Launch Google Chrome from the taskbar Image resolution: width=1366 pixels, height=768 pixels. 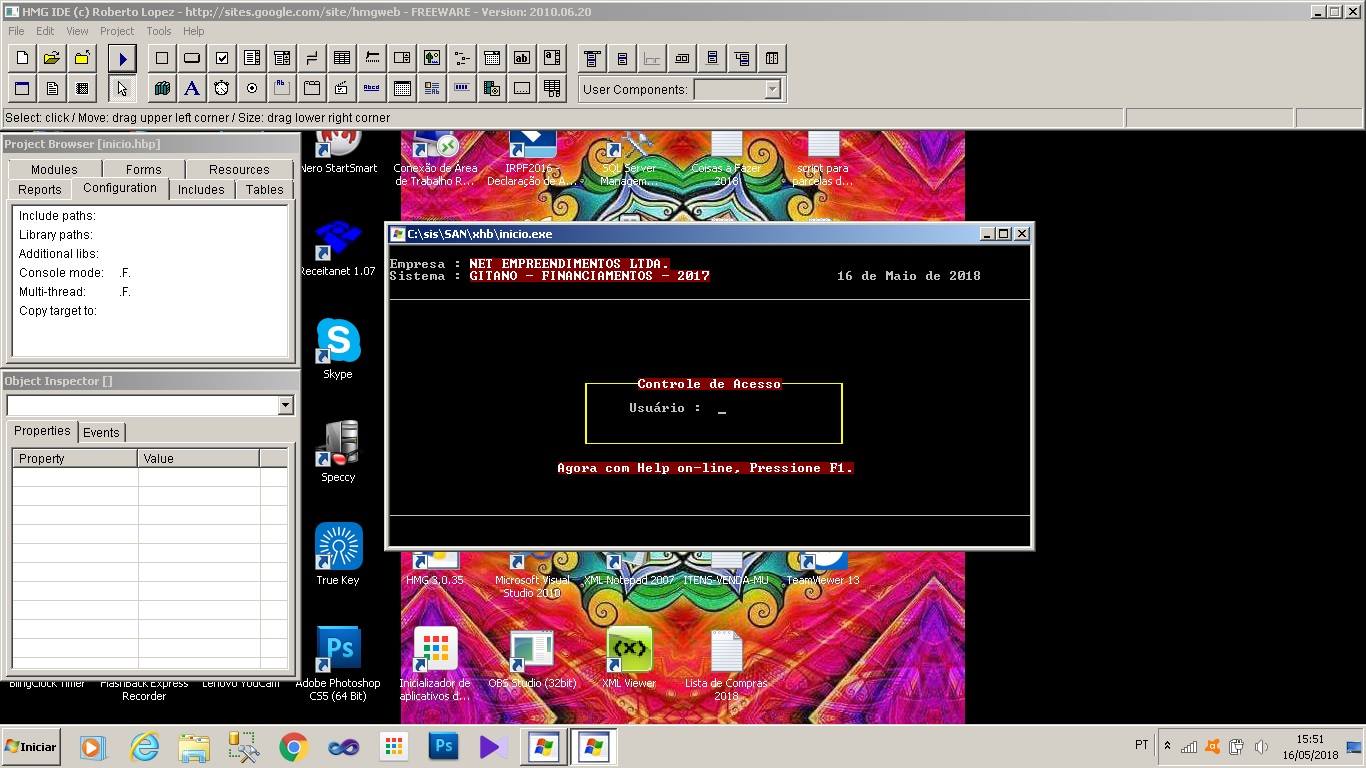click(x=294, y=747)
